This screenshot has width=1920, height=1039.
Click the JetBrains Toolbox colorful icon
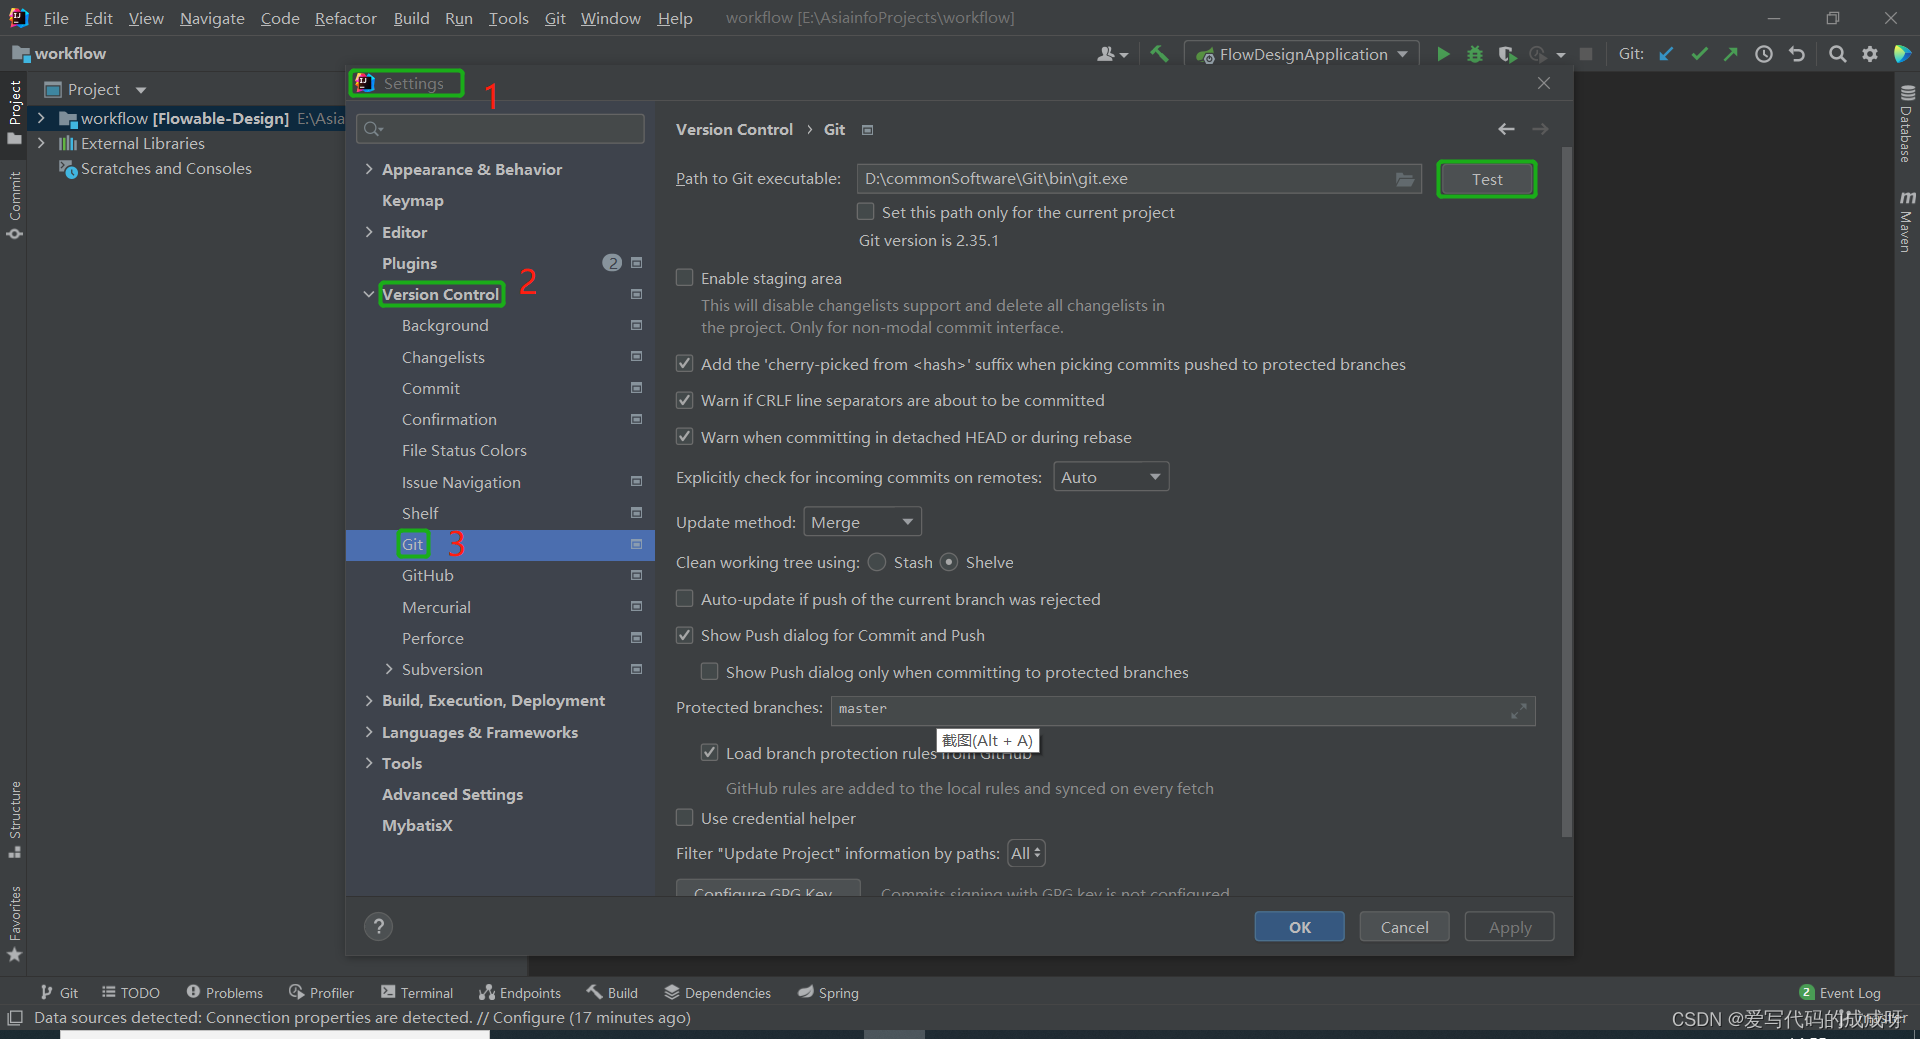click(1902, 54)
